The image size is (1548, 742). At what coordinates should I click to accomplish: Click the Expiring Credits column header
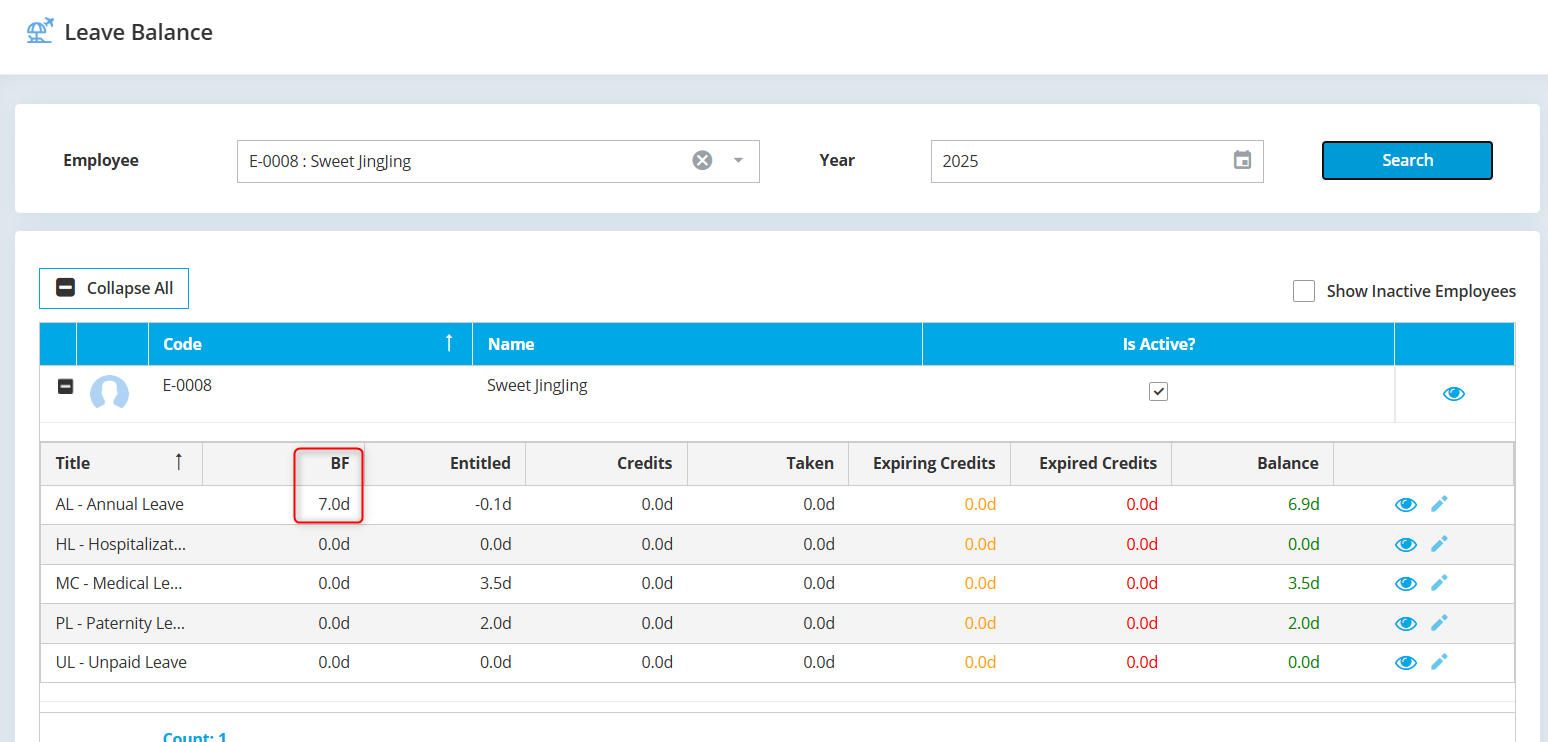(x=929, y=463)
